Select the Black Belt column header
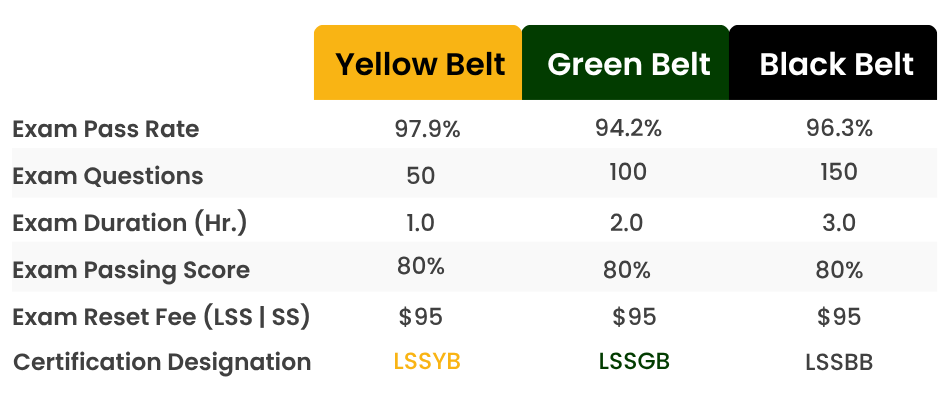 click(833, 63)
